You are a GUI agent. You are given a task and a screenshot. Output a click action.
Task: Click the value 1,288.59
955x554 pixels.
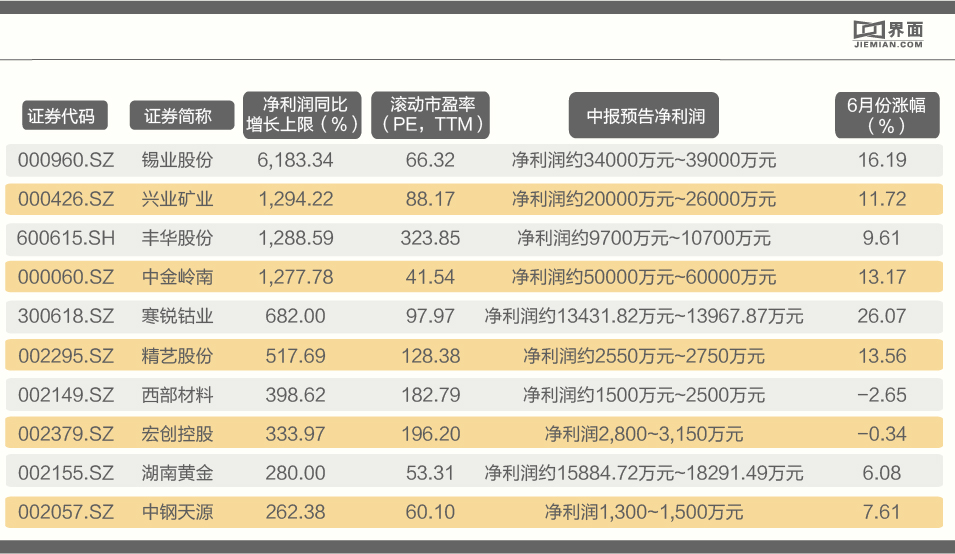click(296, 238)
